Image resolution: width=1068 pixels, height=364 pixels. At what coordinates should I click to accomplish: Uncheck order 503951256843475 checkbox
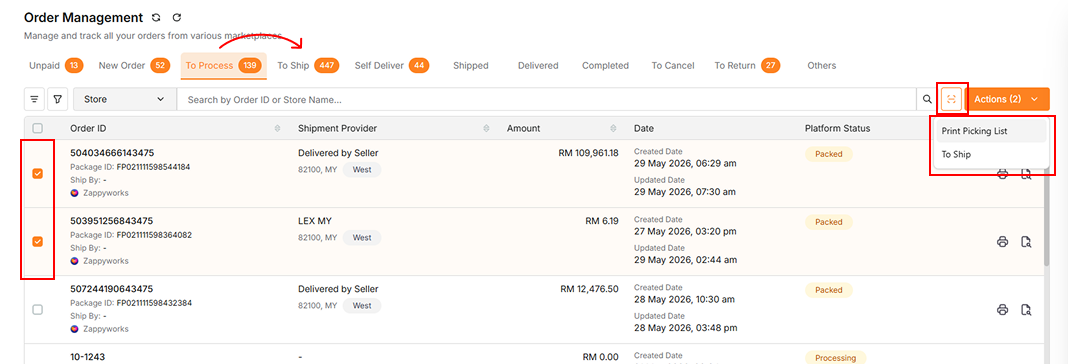click(x=37, y=241)
